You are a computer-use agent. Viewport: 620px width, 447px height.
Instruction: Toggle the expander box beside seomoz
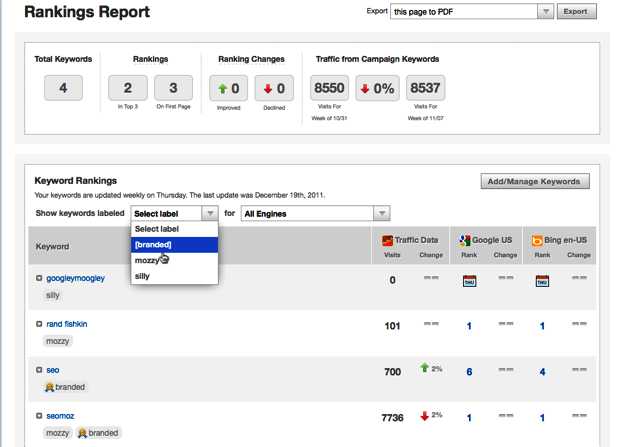click(x=39, y=416)
